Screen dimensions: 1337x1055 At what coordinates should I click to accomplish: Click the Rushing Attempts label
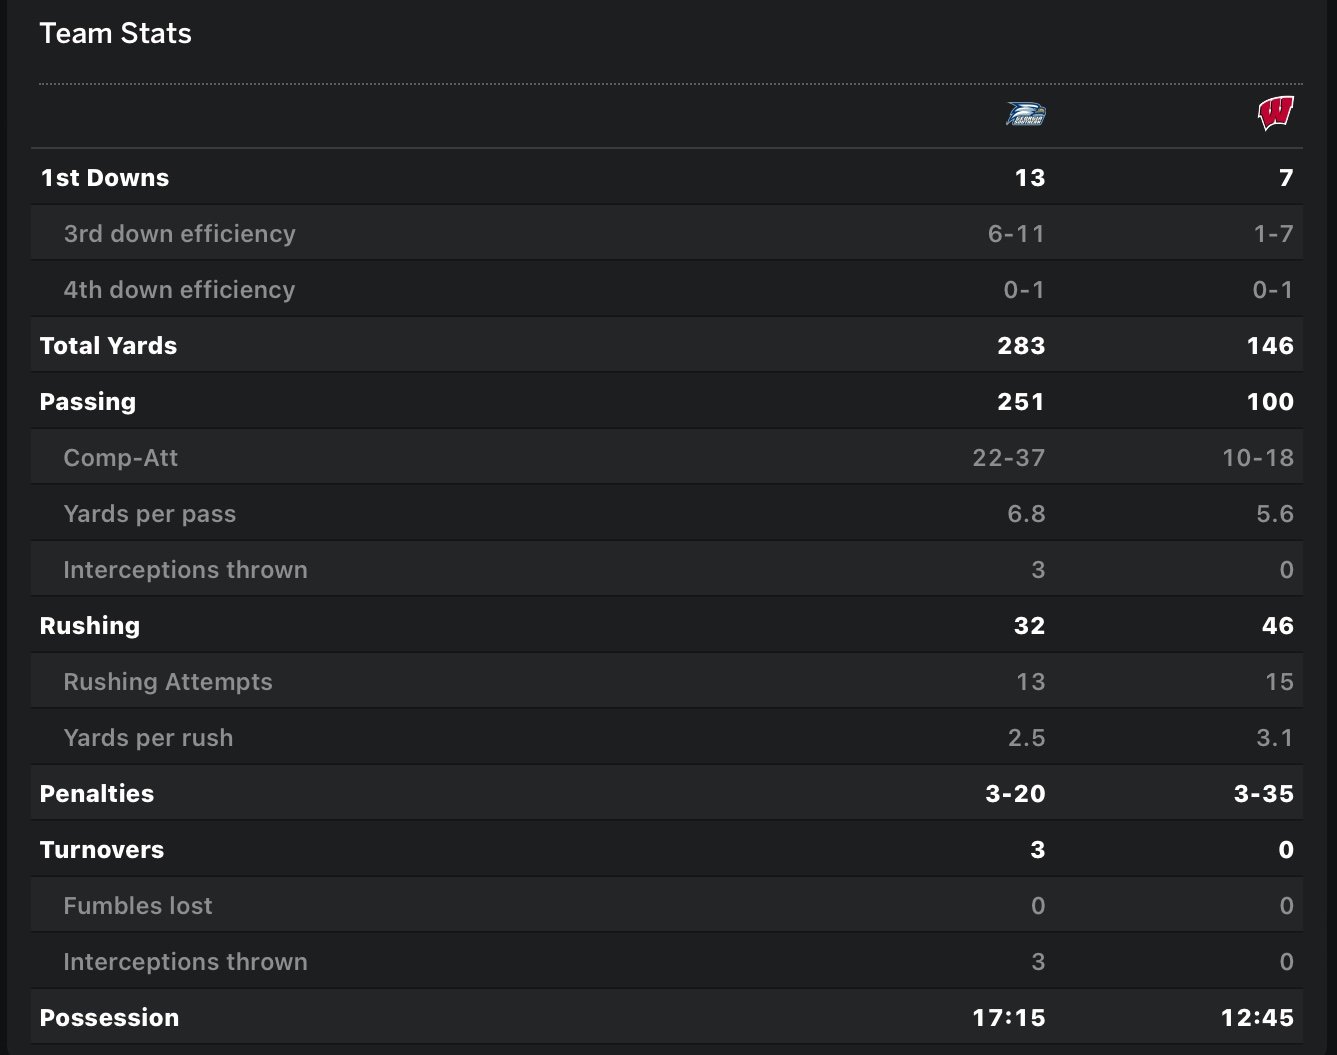(167, 682)
